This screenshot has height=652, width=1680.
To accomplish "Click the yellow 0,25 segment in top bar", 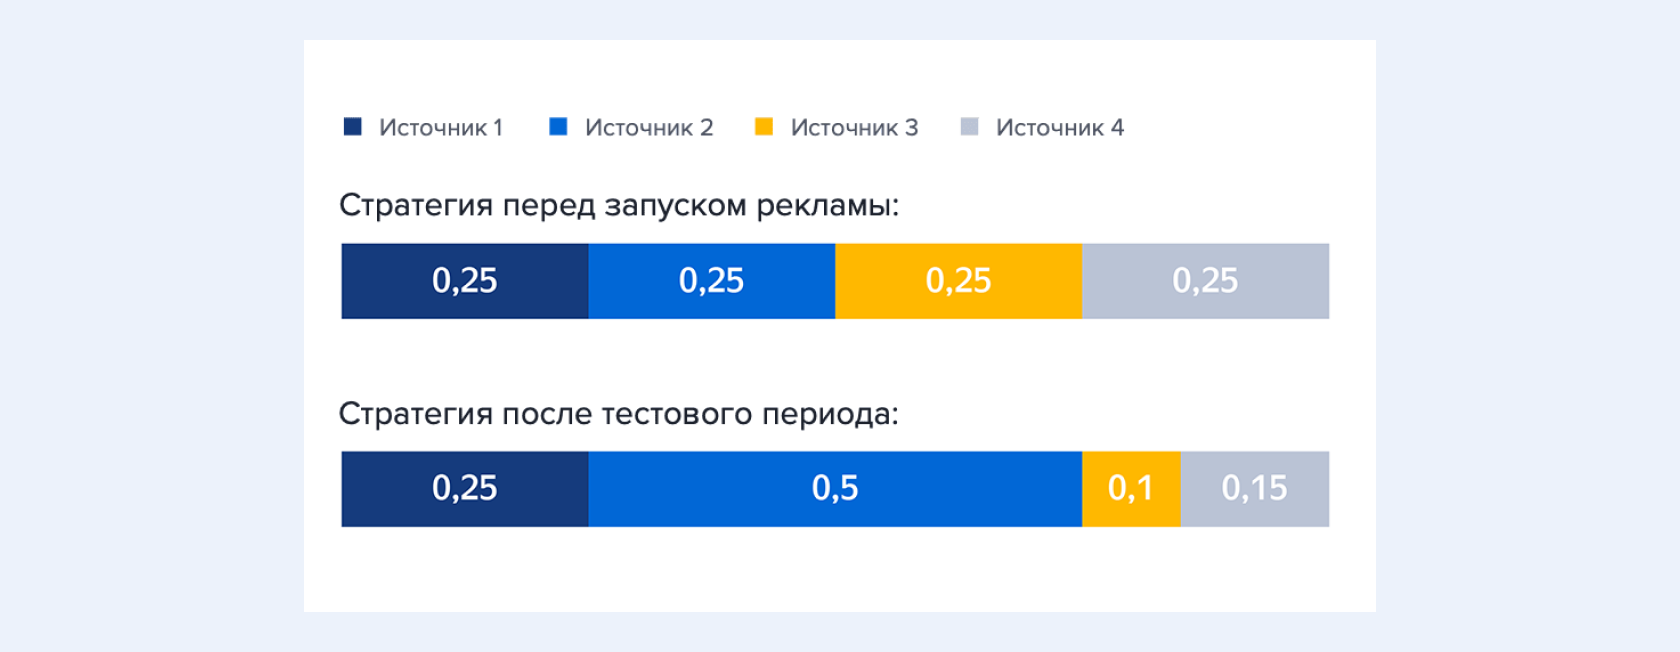I will coord(958,281).
